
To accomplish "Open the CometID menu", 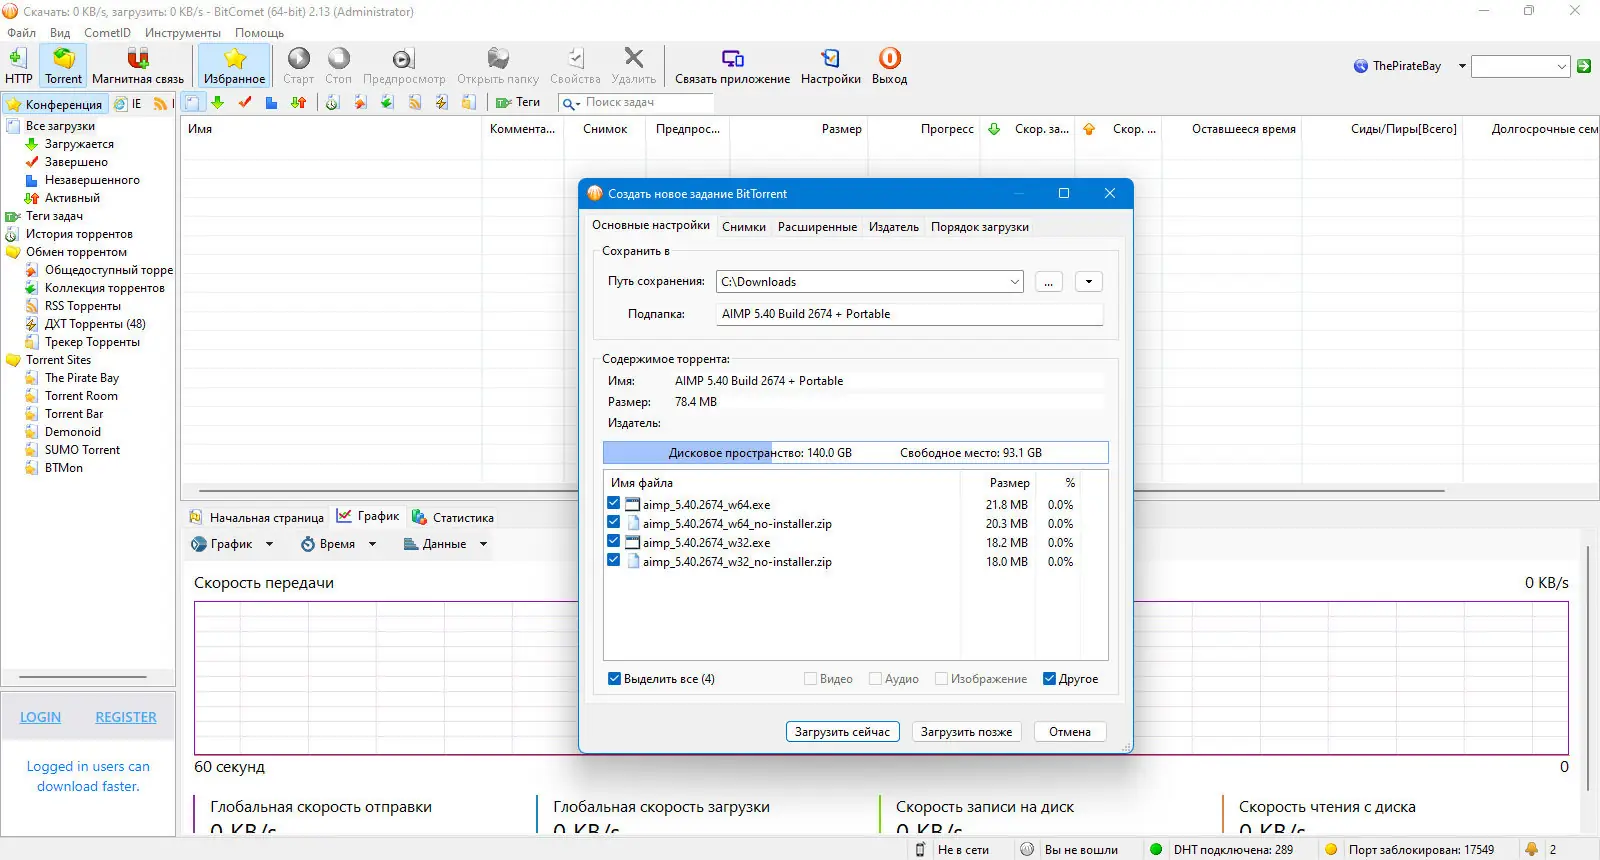I will [x=107, y=32].
